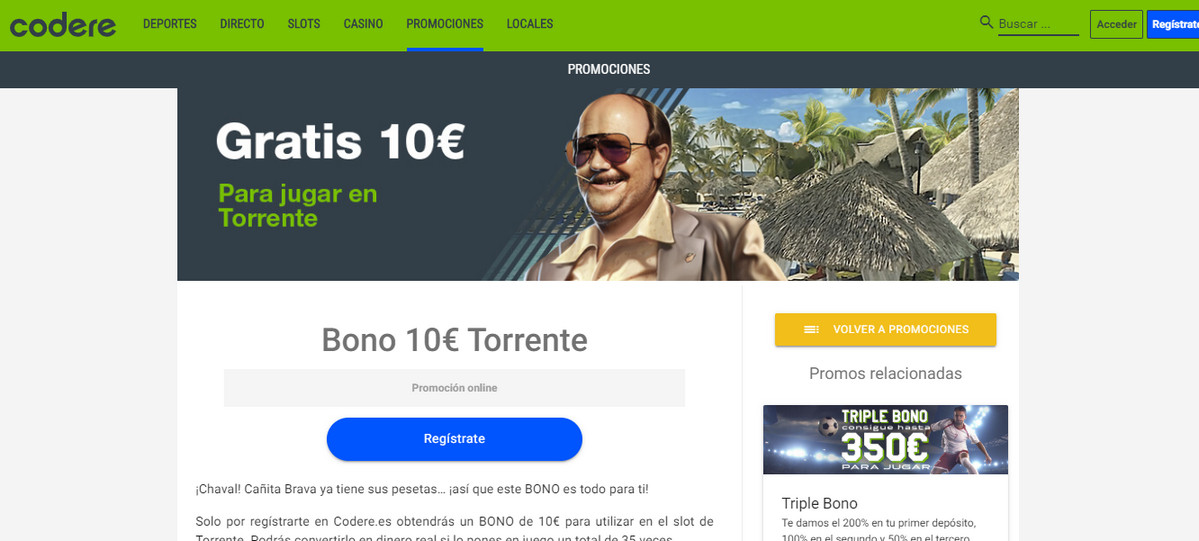This screenshot has height=541, width=1199.
Task: Open the Directo section
Action: [x=242, y=24]
